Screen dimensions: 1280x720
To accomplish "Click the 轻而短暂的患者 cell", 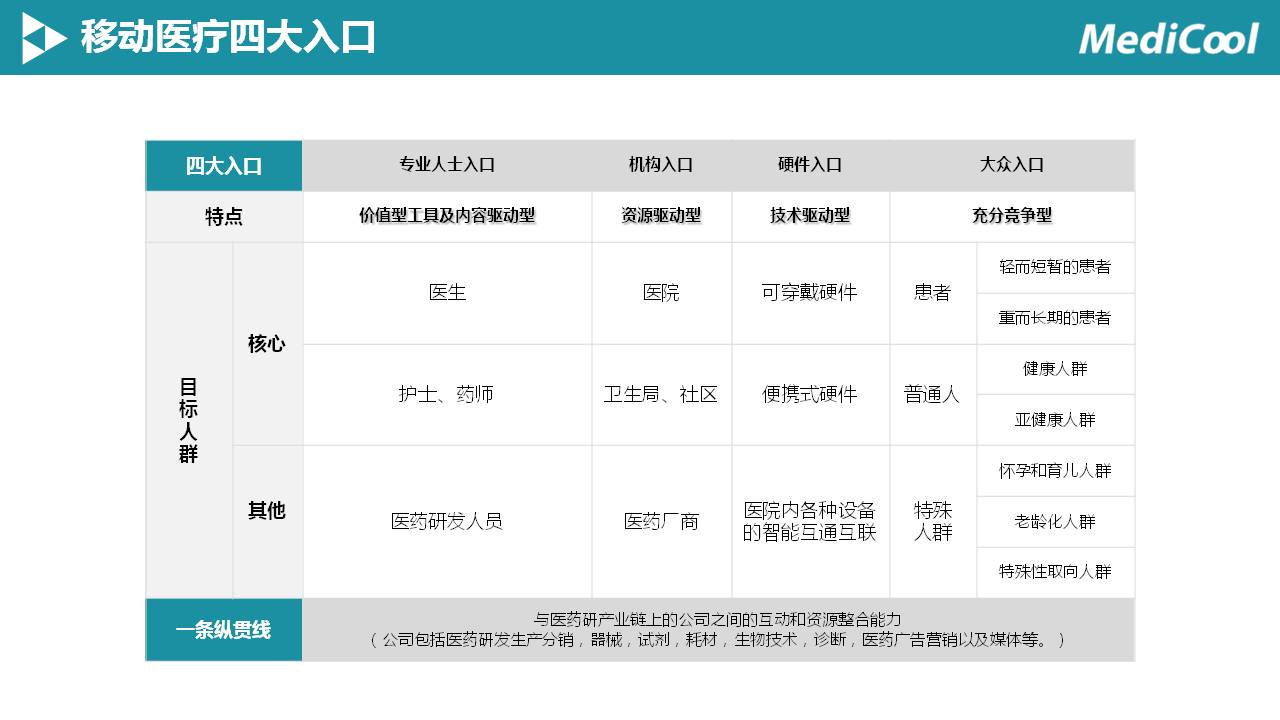I will coord(1055,268).
